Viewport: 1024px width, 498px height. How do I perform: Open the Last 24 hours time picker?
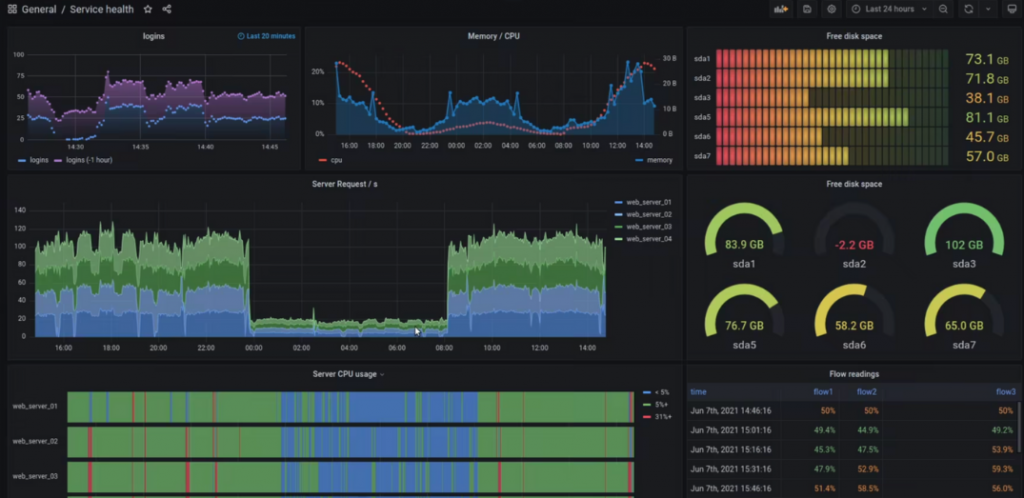point(889,9)
